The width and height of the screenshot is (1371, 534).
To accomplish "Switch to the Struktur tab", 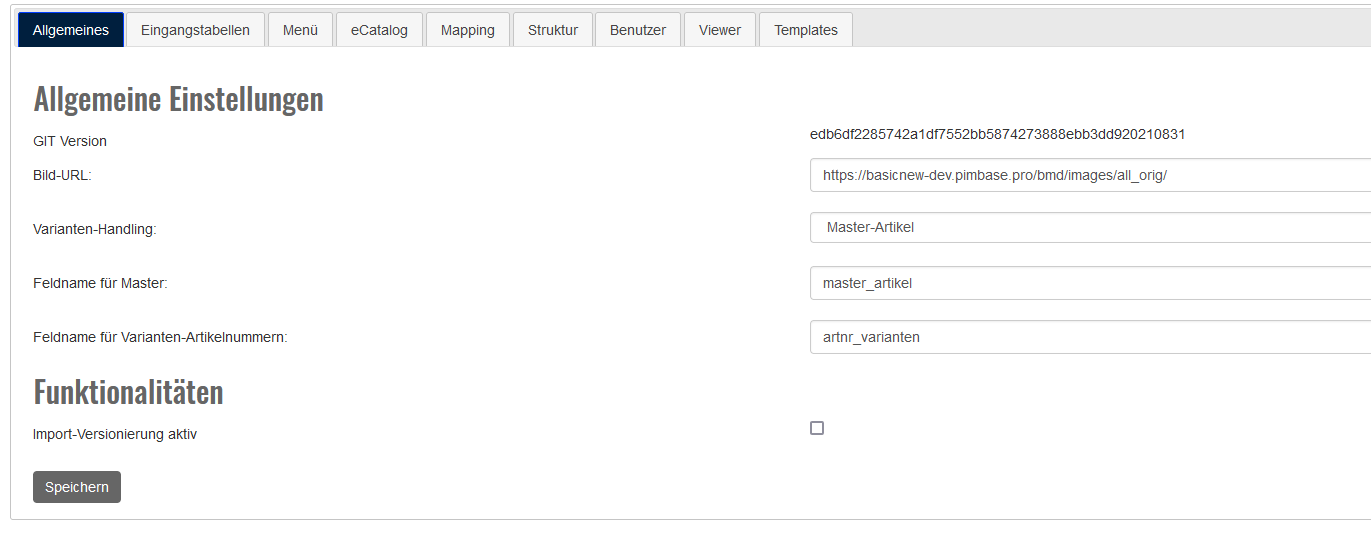I will click(x=552, y=30).
